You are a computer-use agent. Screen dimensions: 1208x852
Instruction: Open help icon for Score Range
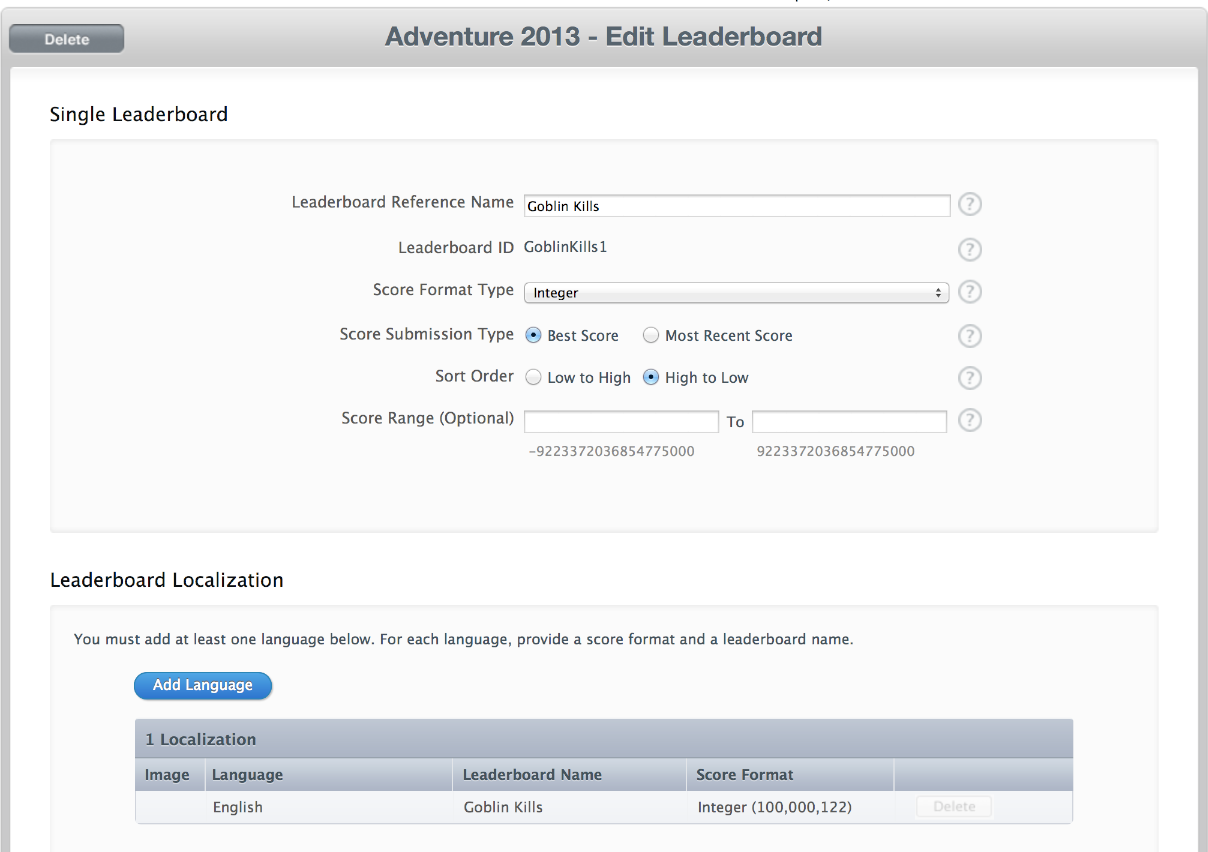coord(969,421)
